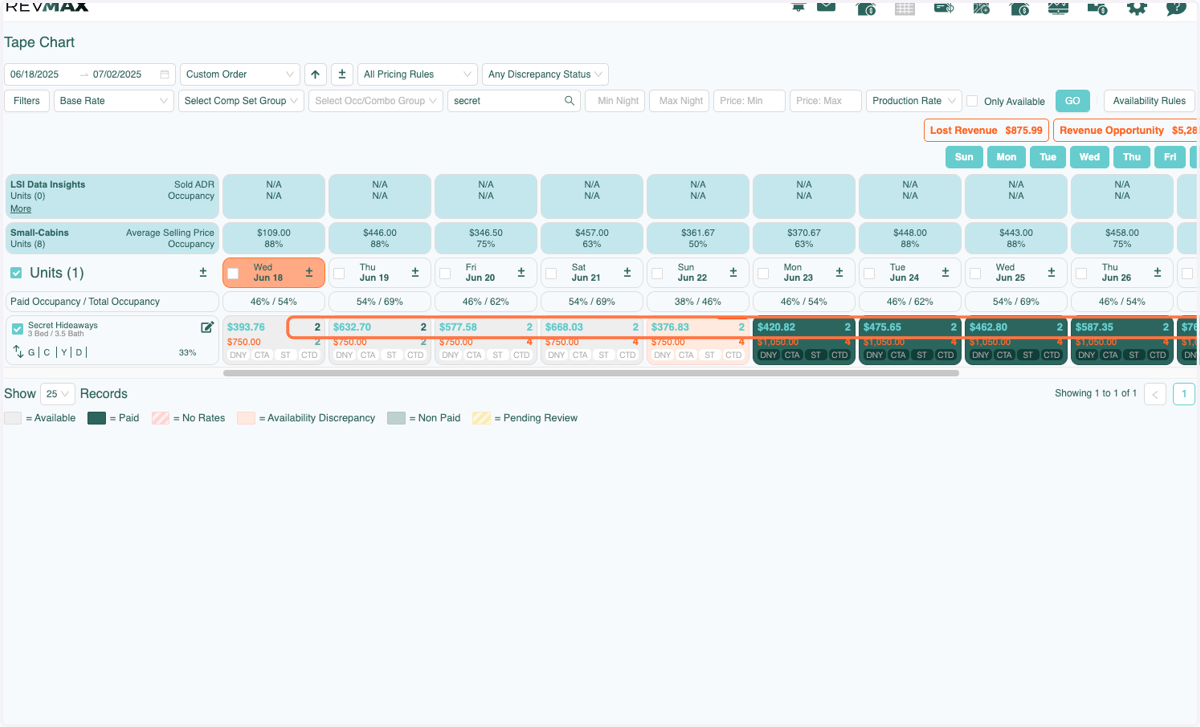
Task: Open the Show 25 records dropdown
Action: (58, 394)
